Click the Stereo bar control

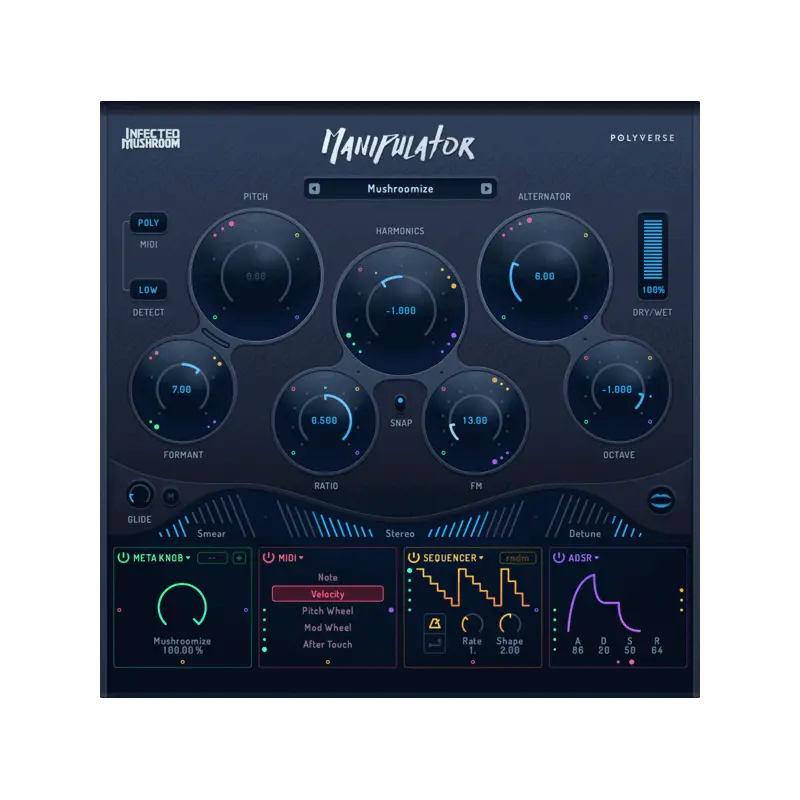point(401,518)
